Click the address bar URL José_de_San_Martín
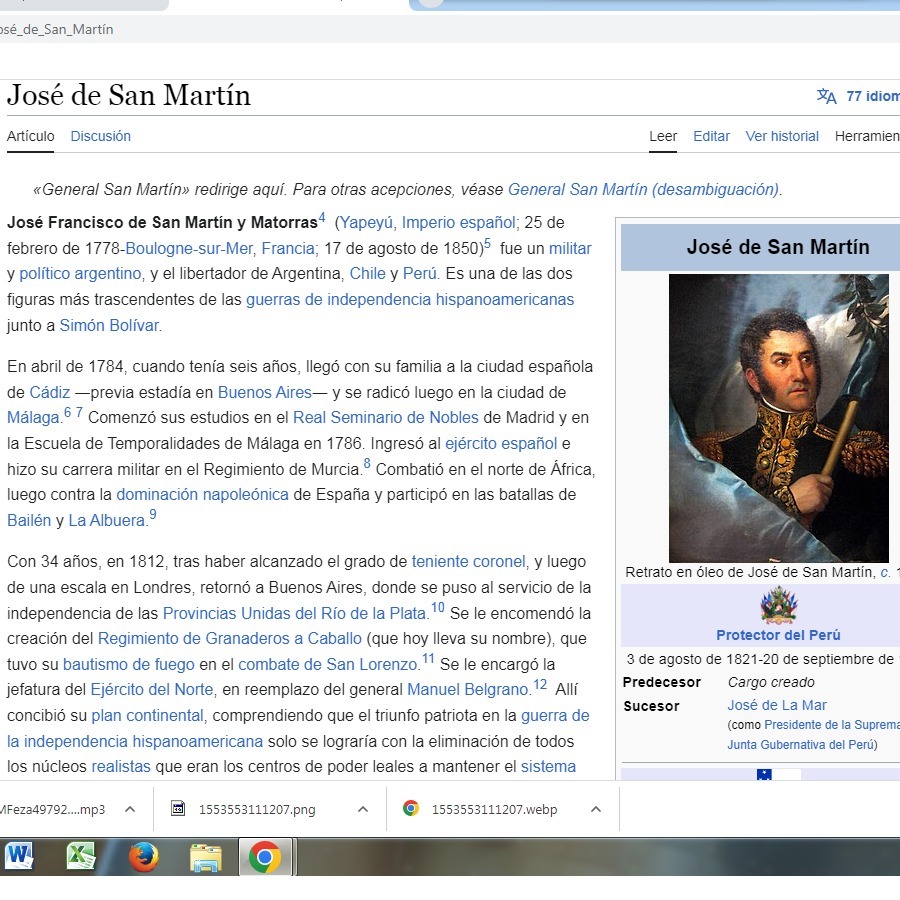The width and height of the screenshot is (900, 900). (x=57, y=29)
